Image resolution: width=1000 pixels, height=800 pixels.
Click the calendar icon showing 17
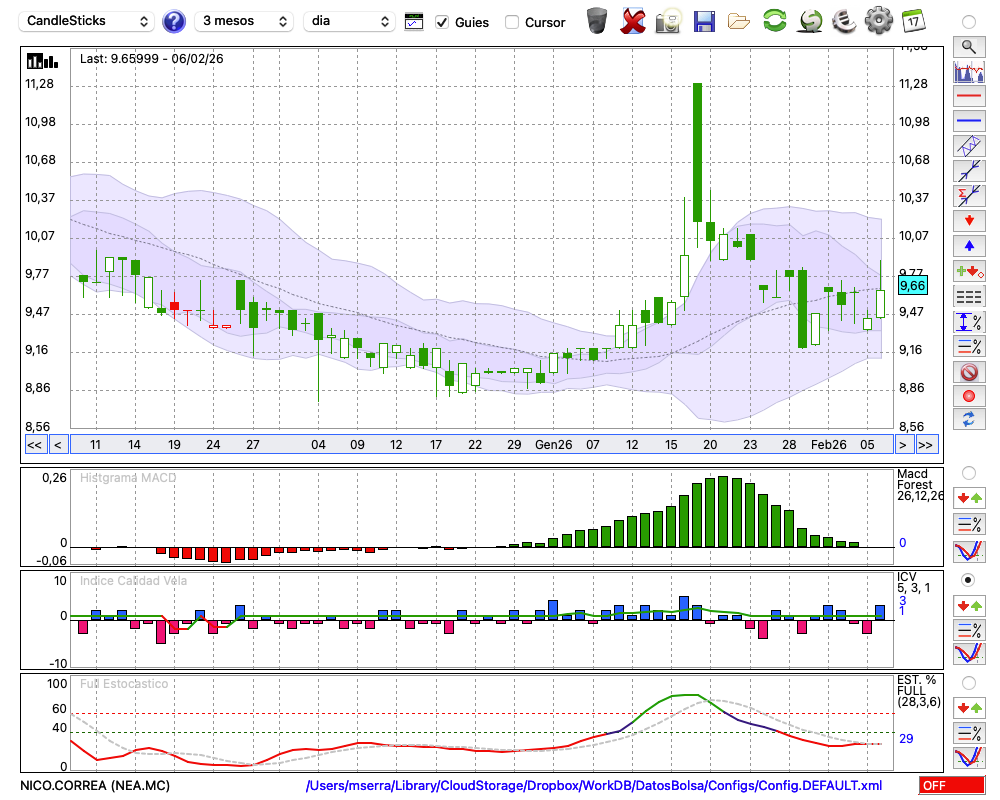click(913, 21)
